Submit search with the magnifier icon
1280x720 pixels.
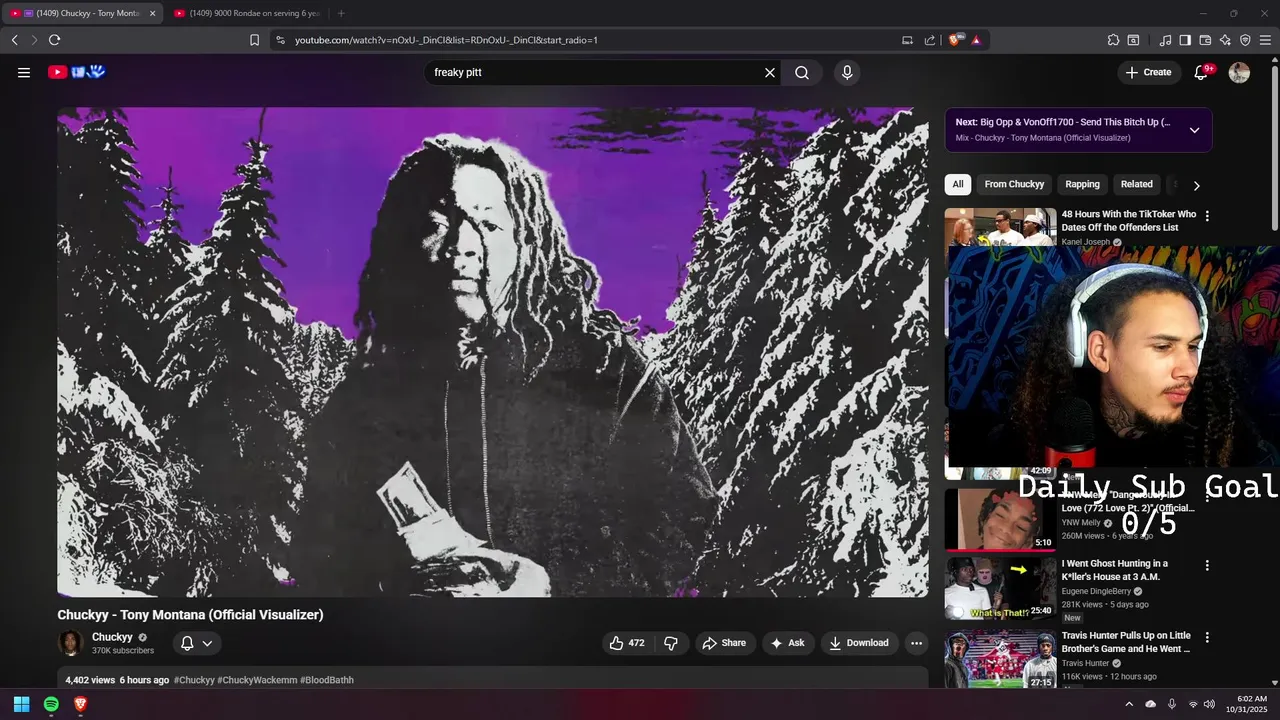[x=802, y=72]
